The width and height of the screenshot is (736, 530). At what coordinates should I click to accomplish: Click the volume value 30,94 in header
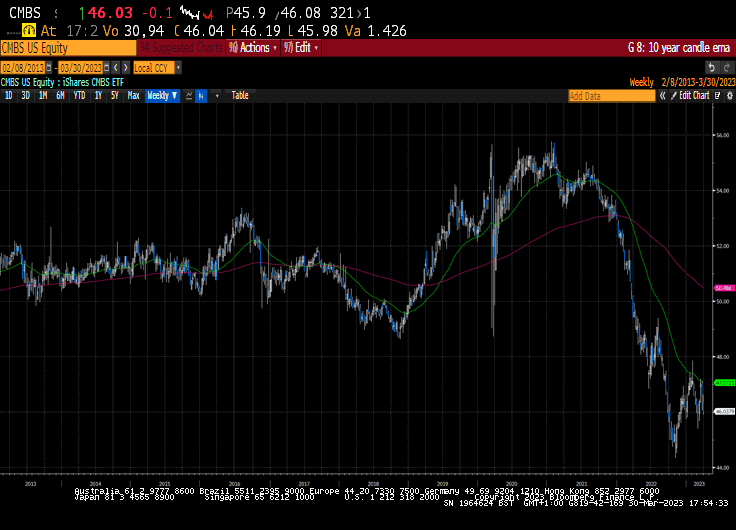tap(144, 31)
